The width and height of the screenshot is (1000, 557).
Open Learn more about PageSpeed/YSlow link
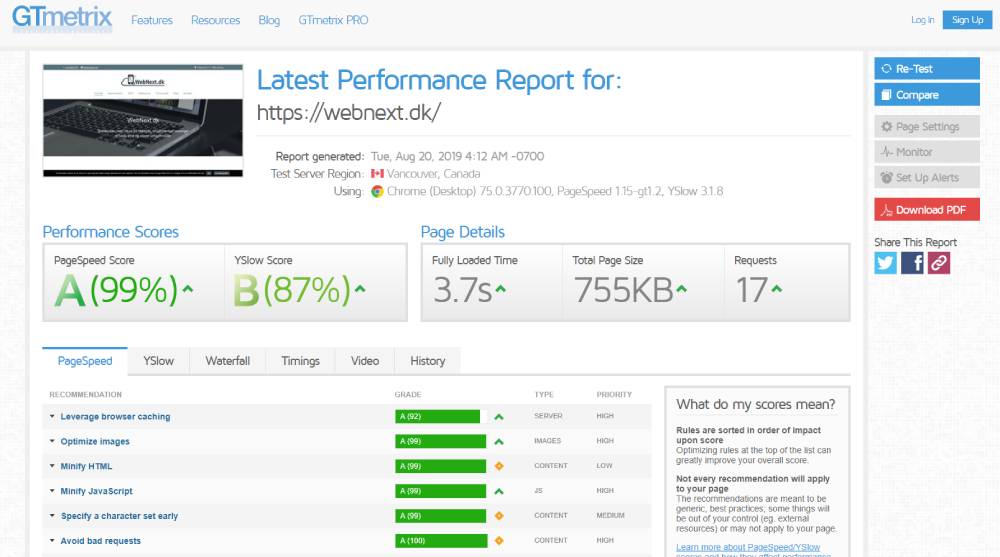coord(748,547)
